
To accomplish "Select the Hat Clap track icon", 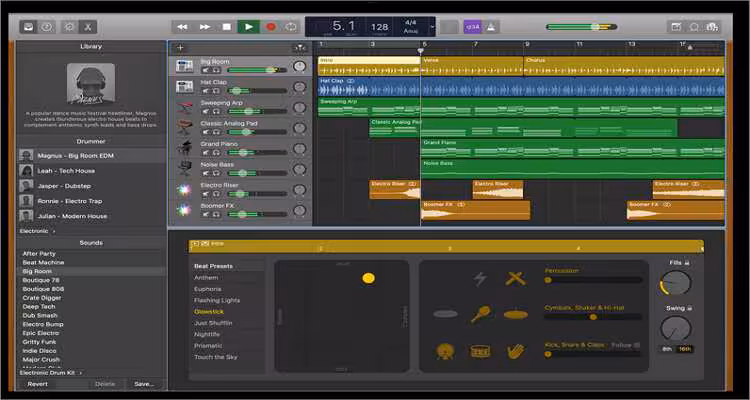I will coord(184,87).
